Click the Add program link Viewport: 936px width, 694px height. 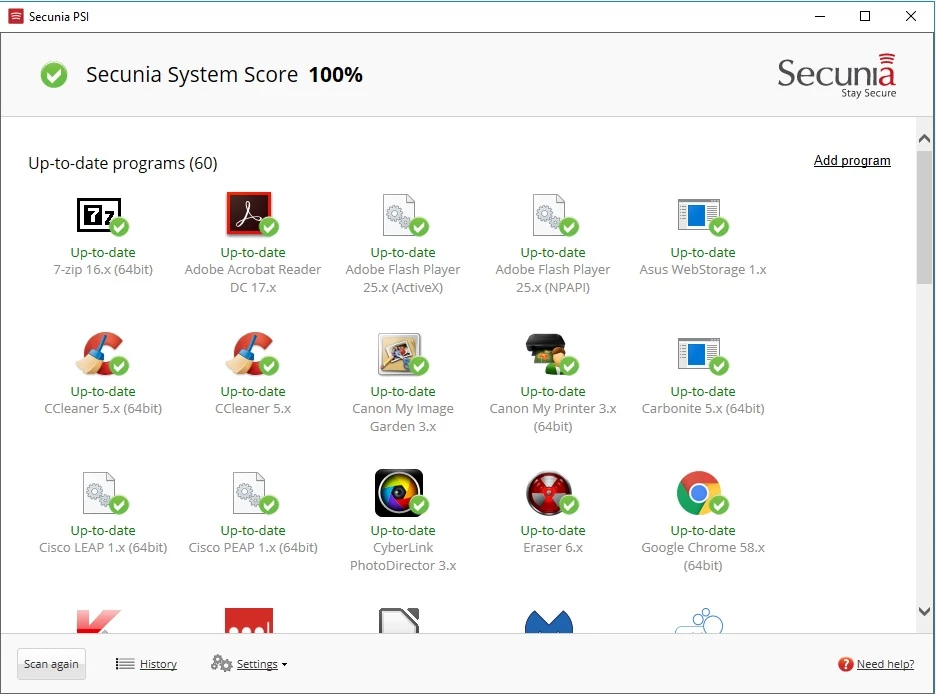pos(852,161)
